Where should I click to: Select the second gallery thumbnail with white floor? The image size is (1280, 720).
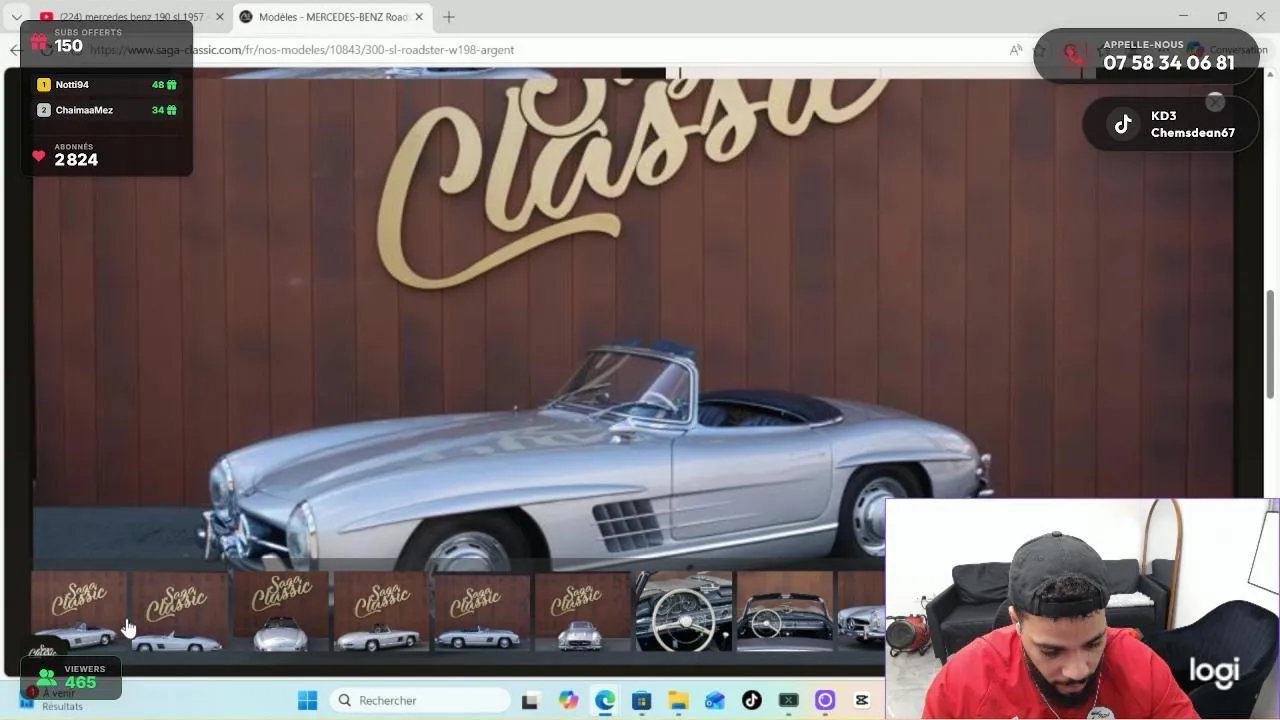[x=180, y=611]
